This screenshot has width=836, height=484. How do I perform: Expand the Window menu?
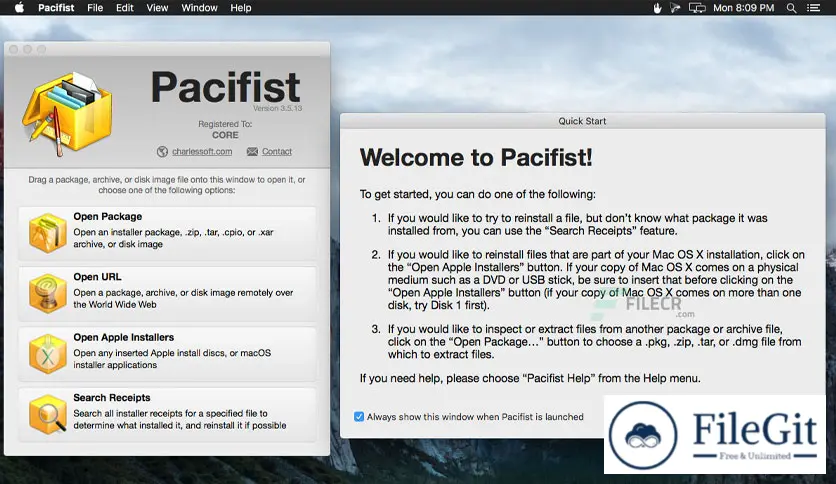(200, 8)
